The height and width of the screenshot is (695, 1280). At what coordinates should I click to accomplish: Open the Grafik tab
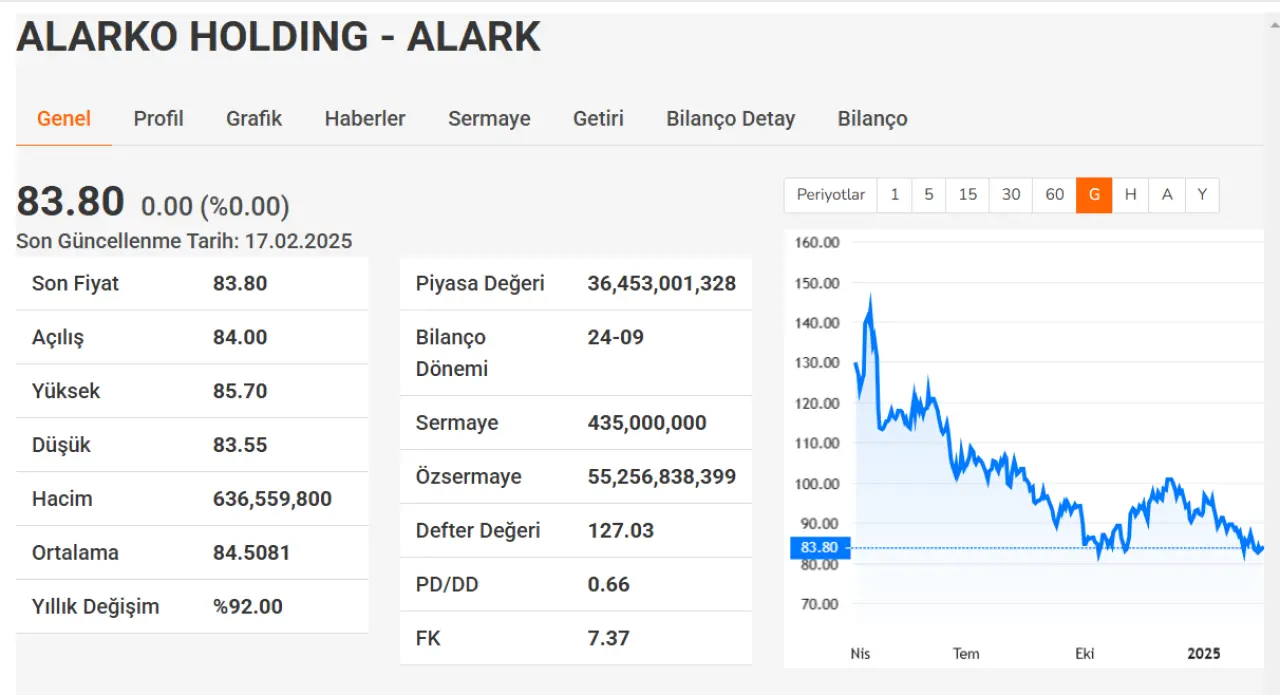pyautogui.click(x=254, y=118)
